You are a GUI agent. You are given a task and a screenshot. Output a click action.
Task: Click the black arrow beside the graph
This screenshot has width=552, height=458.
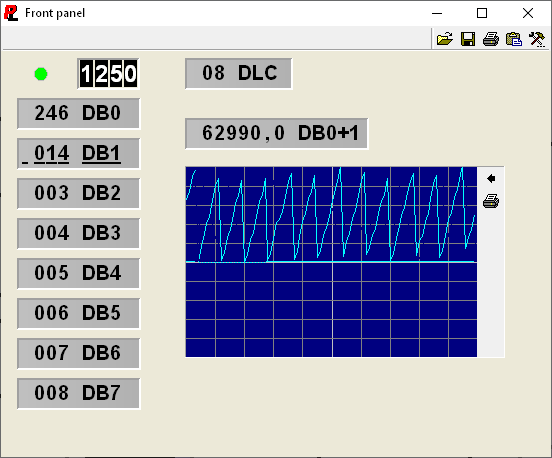coord(491,178)
